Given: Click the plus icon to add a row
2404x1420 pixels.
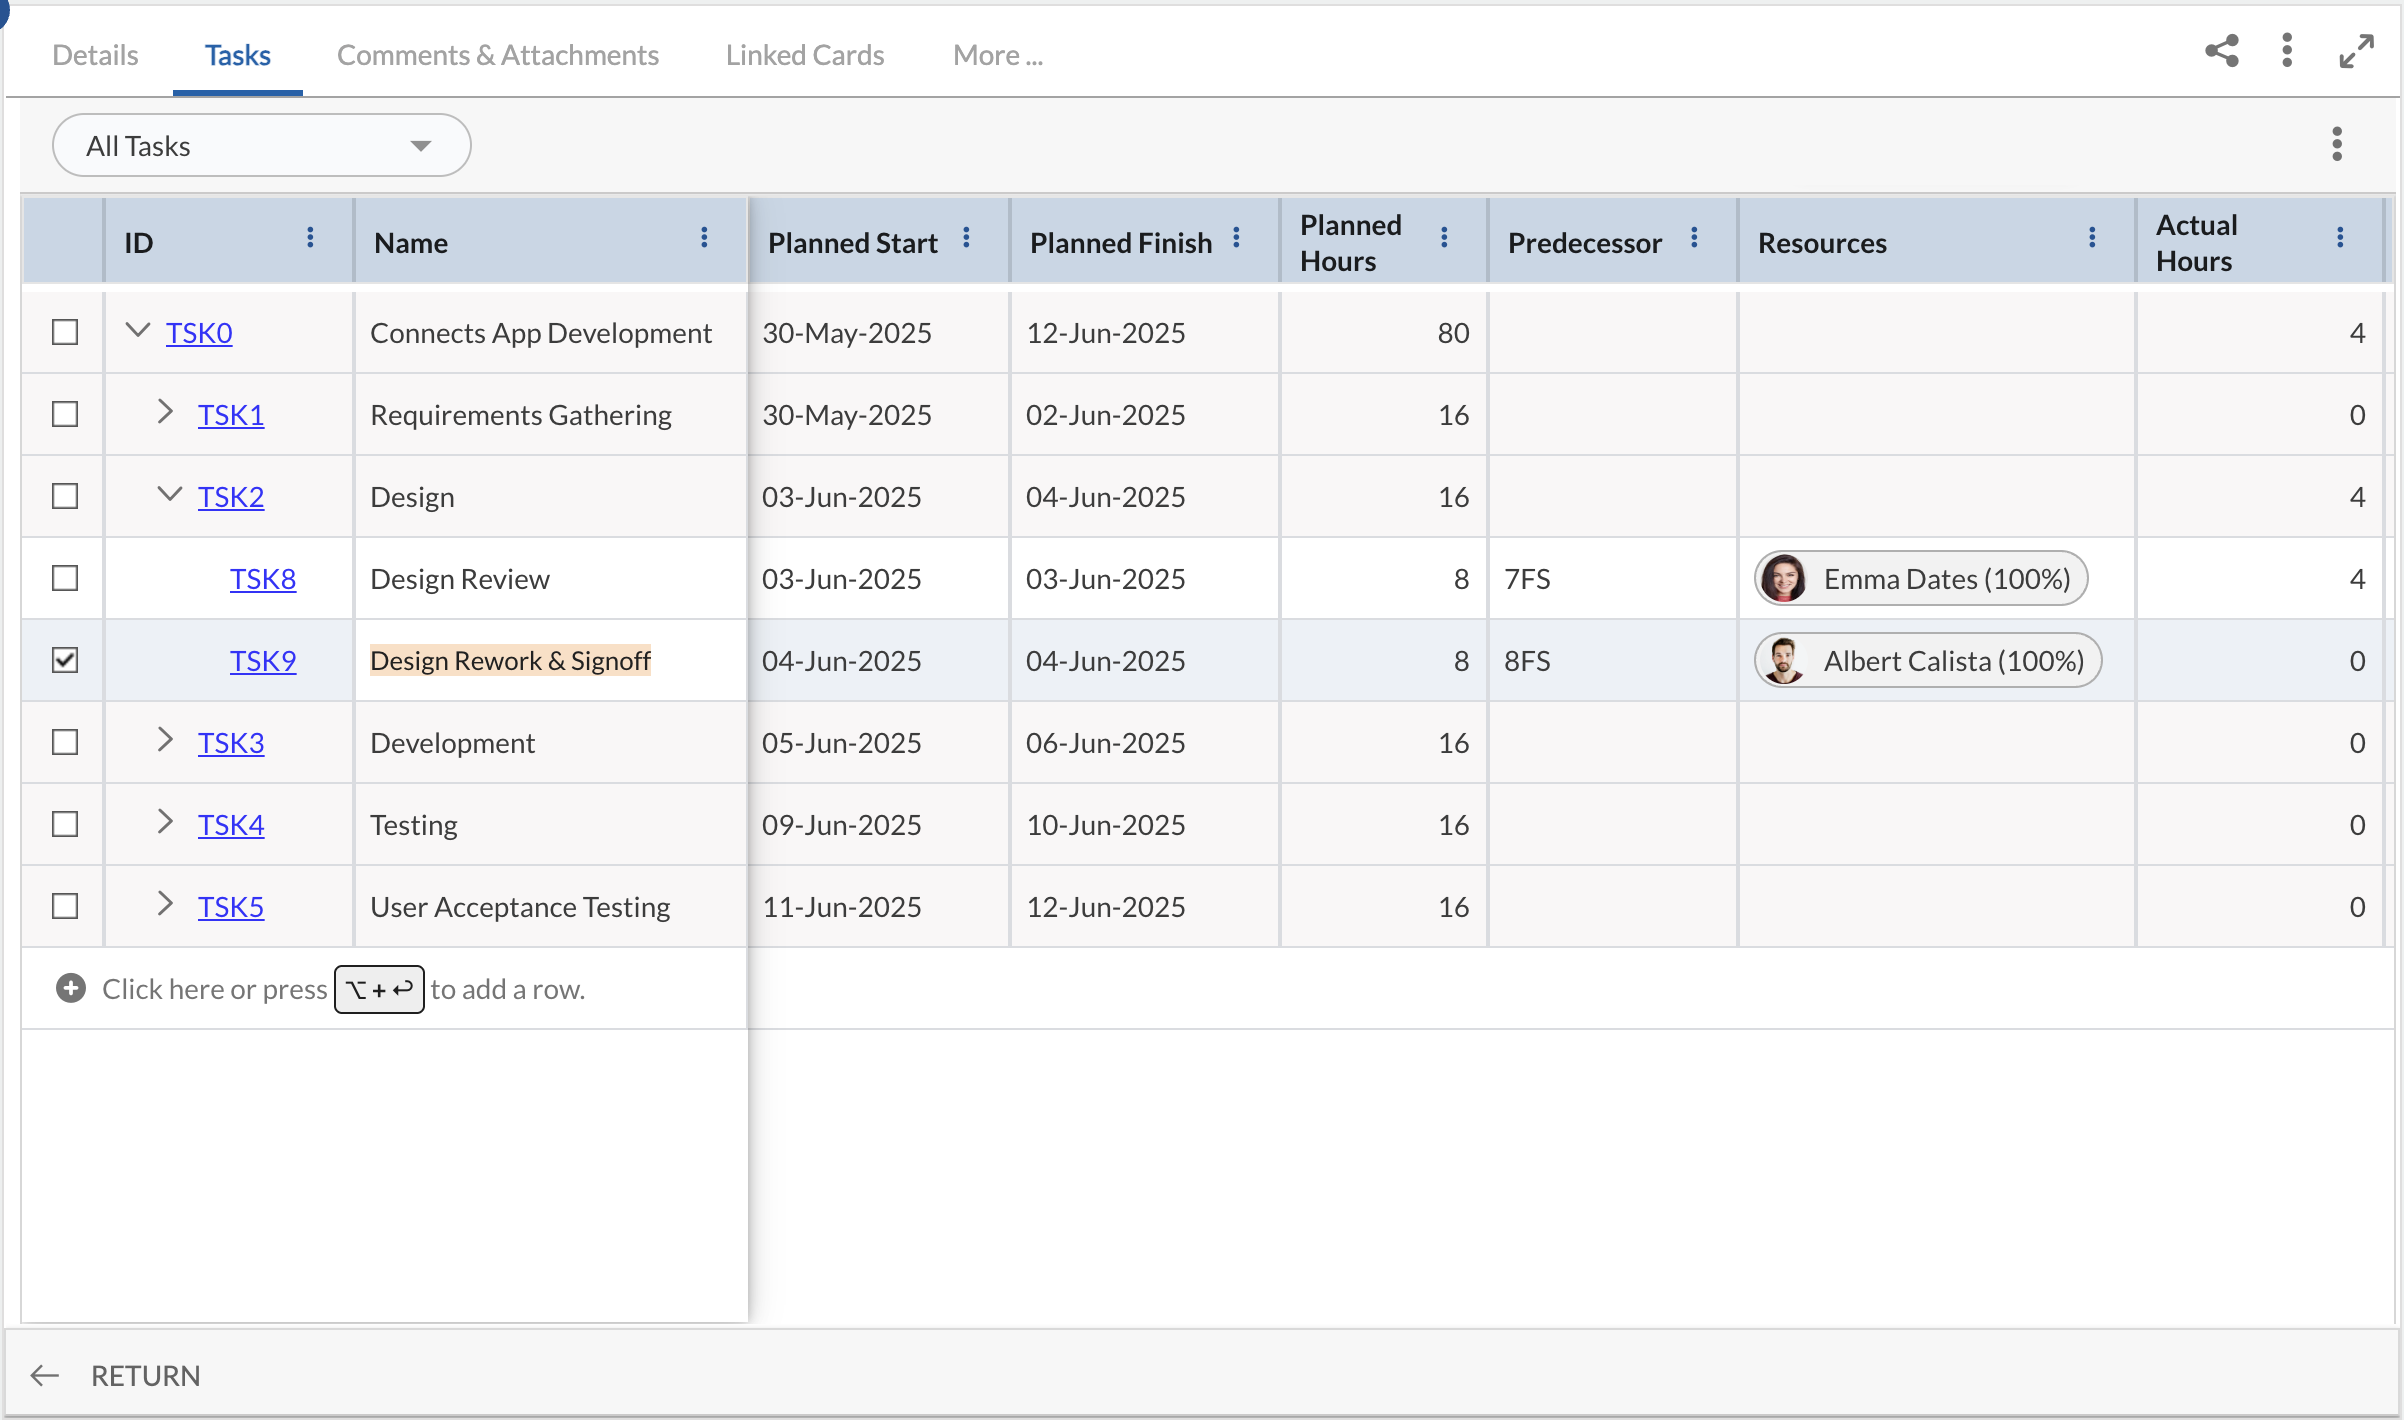Looking at the screenshot, I should tap(70, 988).
